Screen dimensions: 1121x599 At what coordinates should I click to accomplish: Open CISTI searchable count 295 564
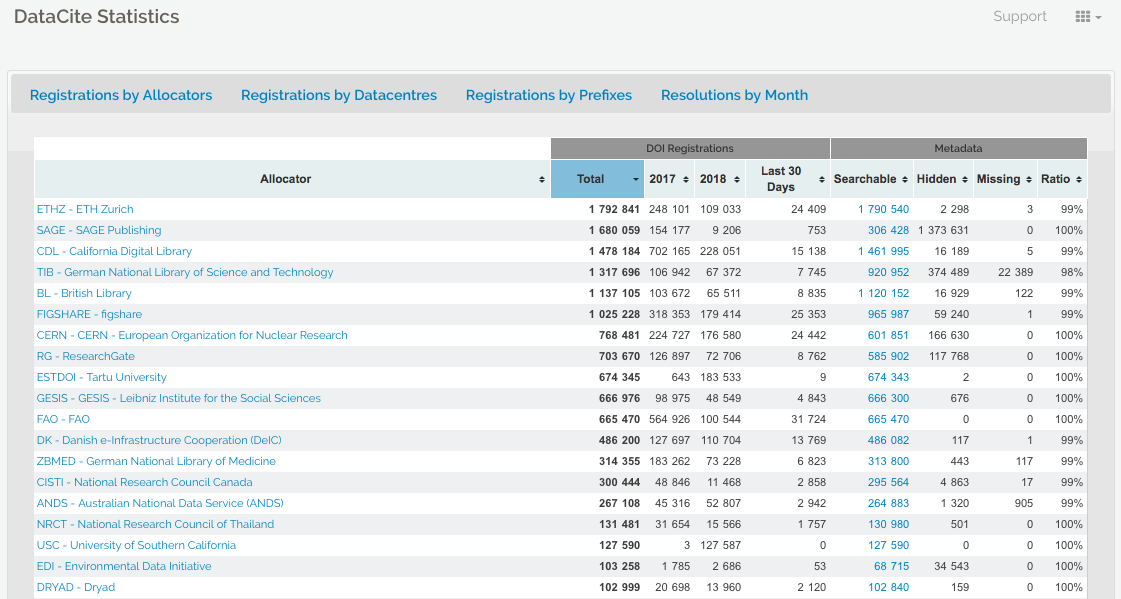point(889,482)
